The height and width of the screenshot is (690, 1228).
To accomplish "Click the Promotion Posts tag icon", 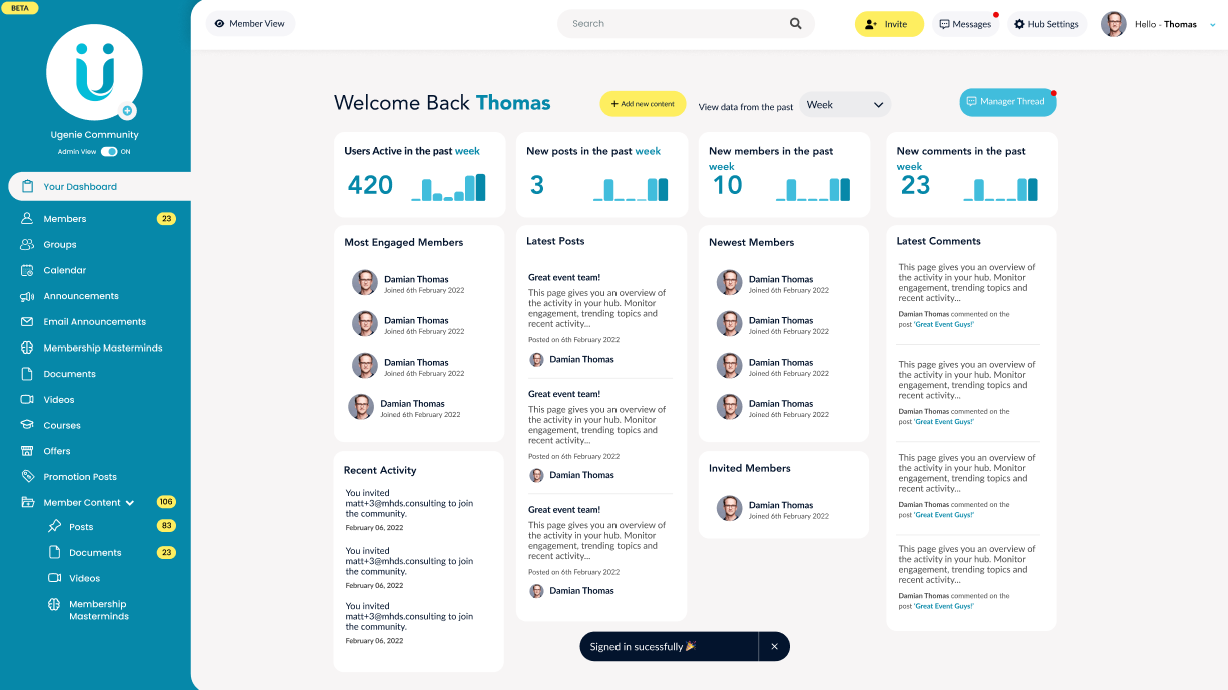I will pyautogui.click(x=27, y=477).
